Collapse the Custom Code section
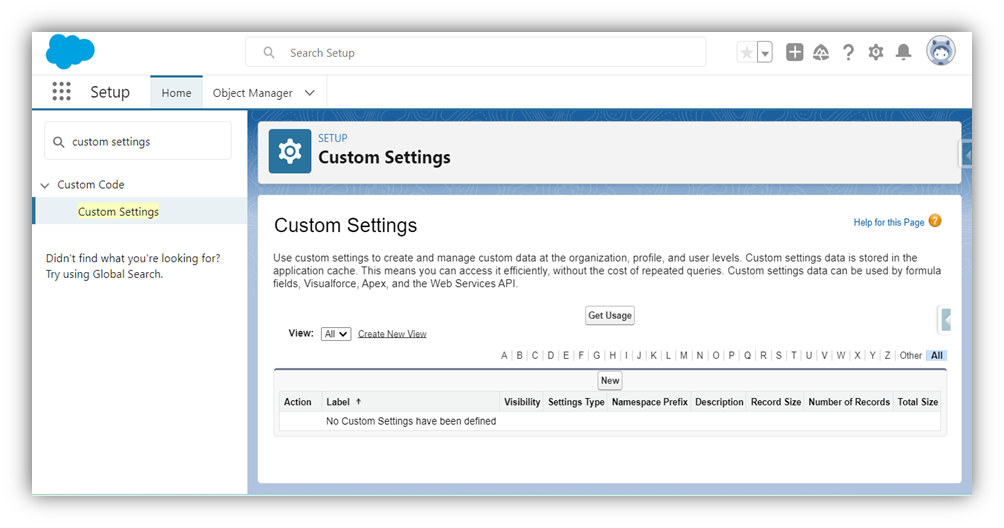Screen dimensions: 1004x528 pyautogui.click(x=45, y=185)
